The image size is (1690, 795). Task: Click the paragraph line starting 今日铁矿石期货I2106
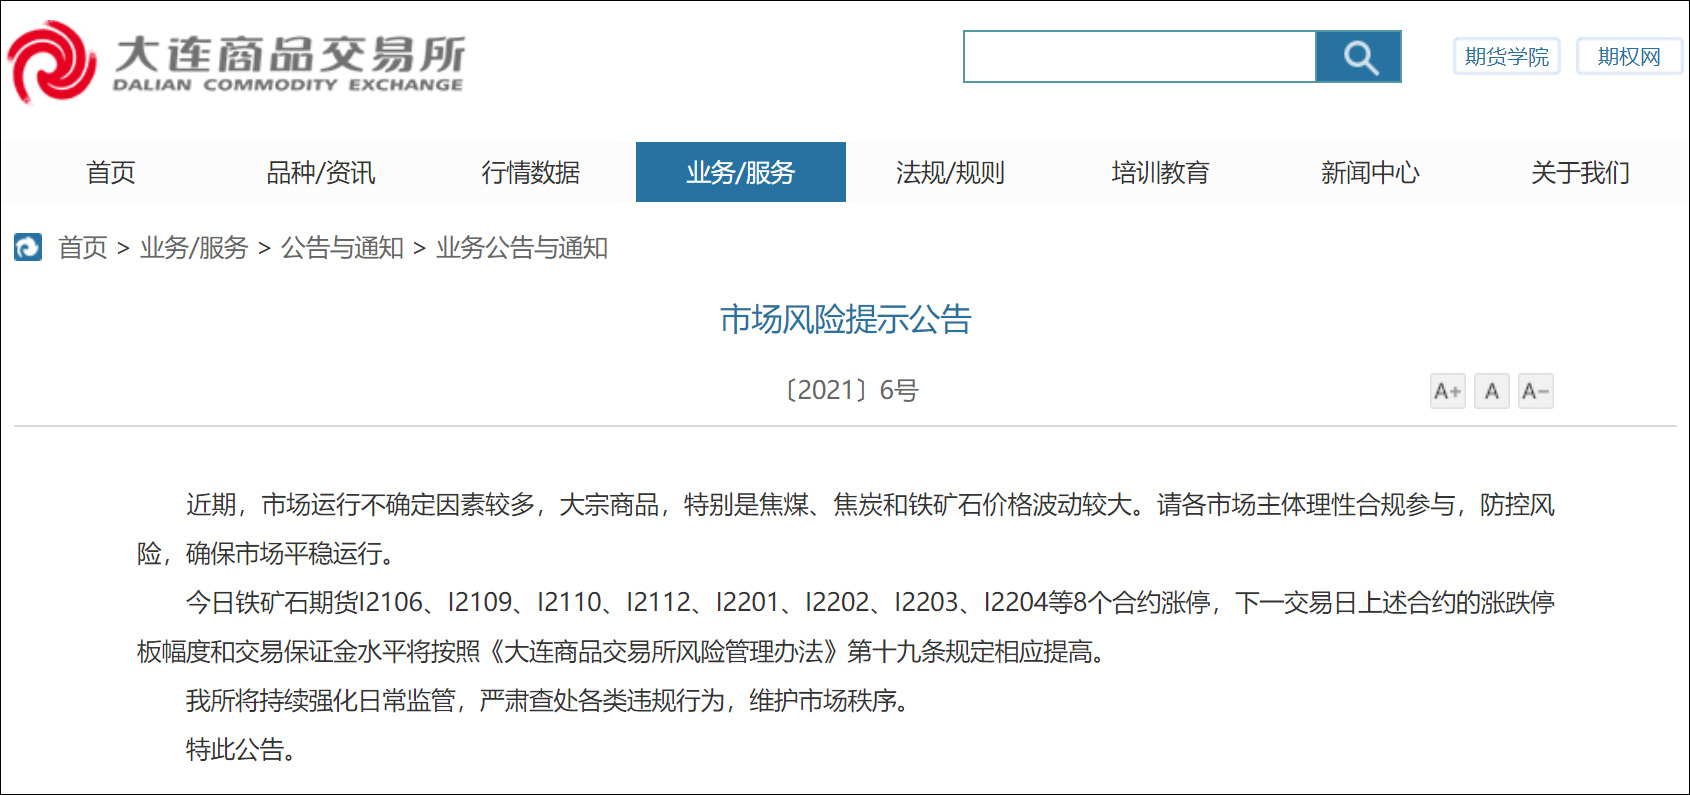[870, 602]
